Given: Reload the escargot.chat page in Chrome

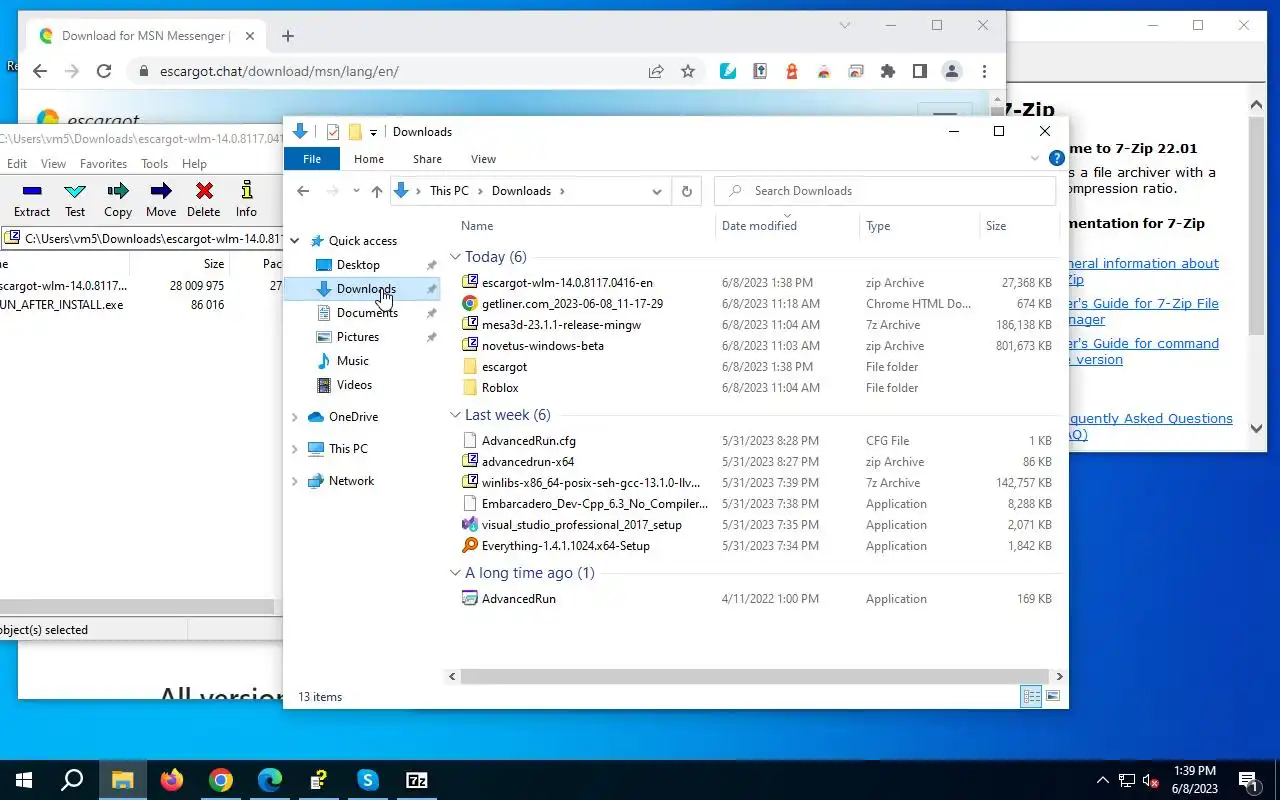Looking at the screenshot, I should pos(104,71).
